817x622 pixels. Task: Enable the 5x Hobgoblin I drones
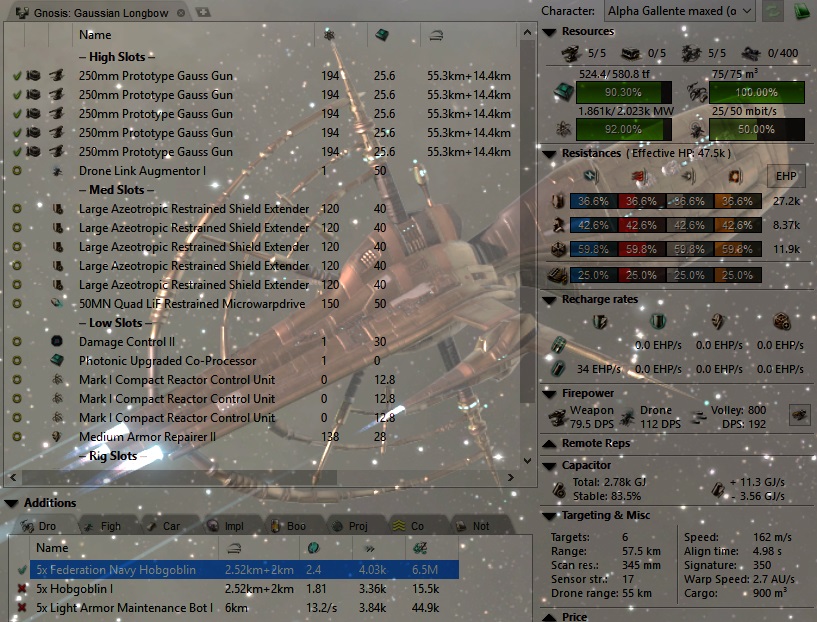pos(21,589)
